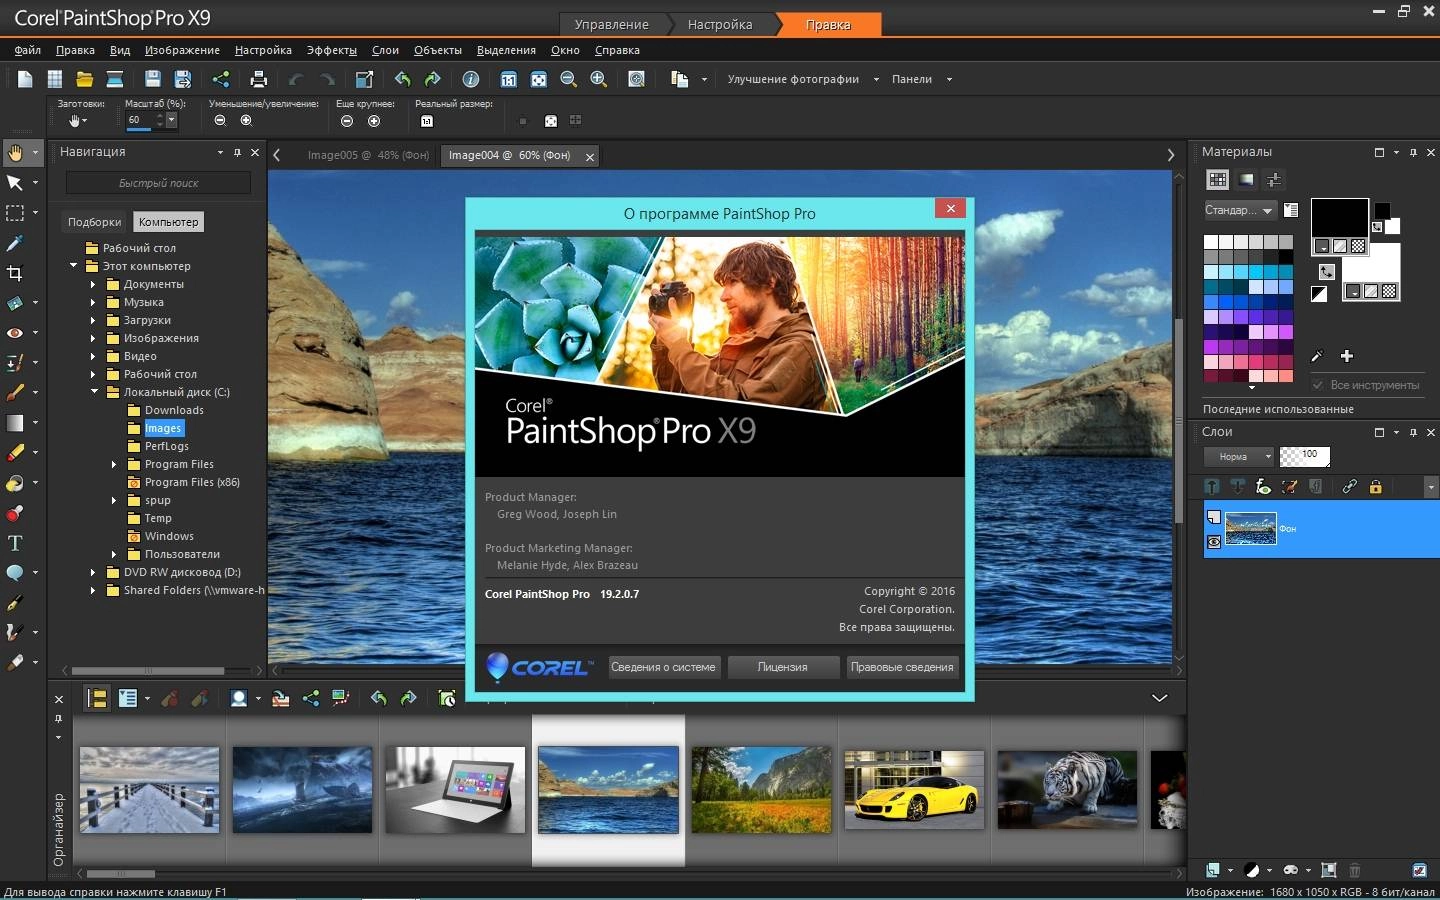Click the layer opacity 100 slider field

coord(1305,457)
